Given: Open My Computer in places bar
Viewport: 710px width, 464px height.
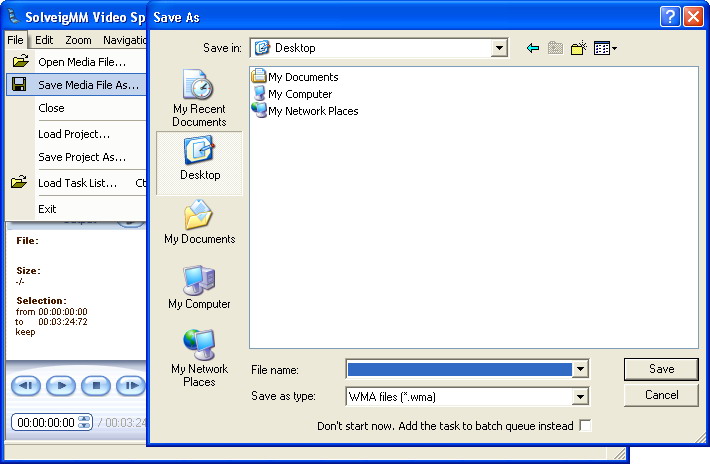Looking at the screenshot, I should 199,287.
